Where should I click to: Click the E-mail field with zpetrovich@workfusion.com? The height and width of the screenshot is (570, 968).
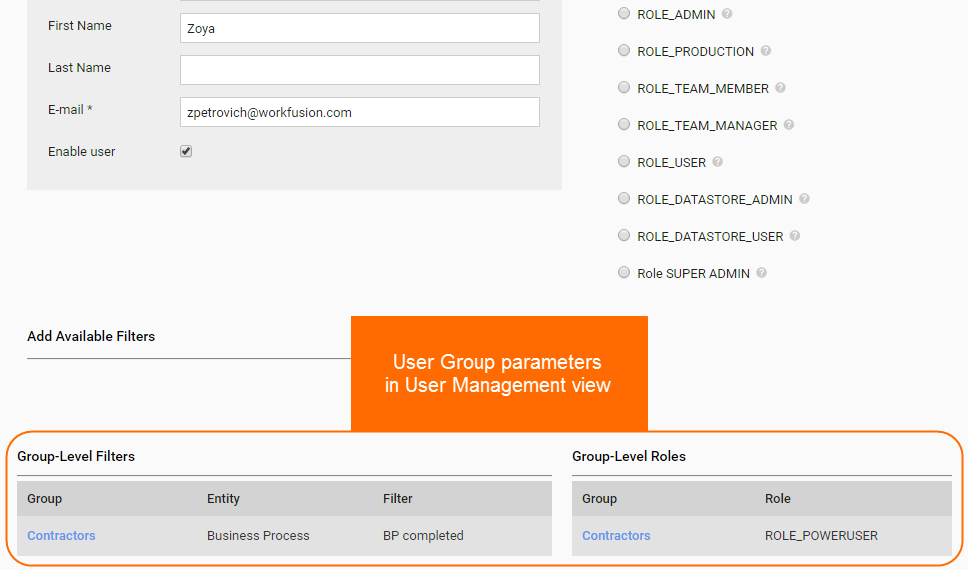[360, 112]
